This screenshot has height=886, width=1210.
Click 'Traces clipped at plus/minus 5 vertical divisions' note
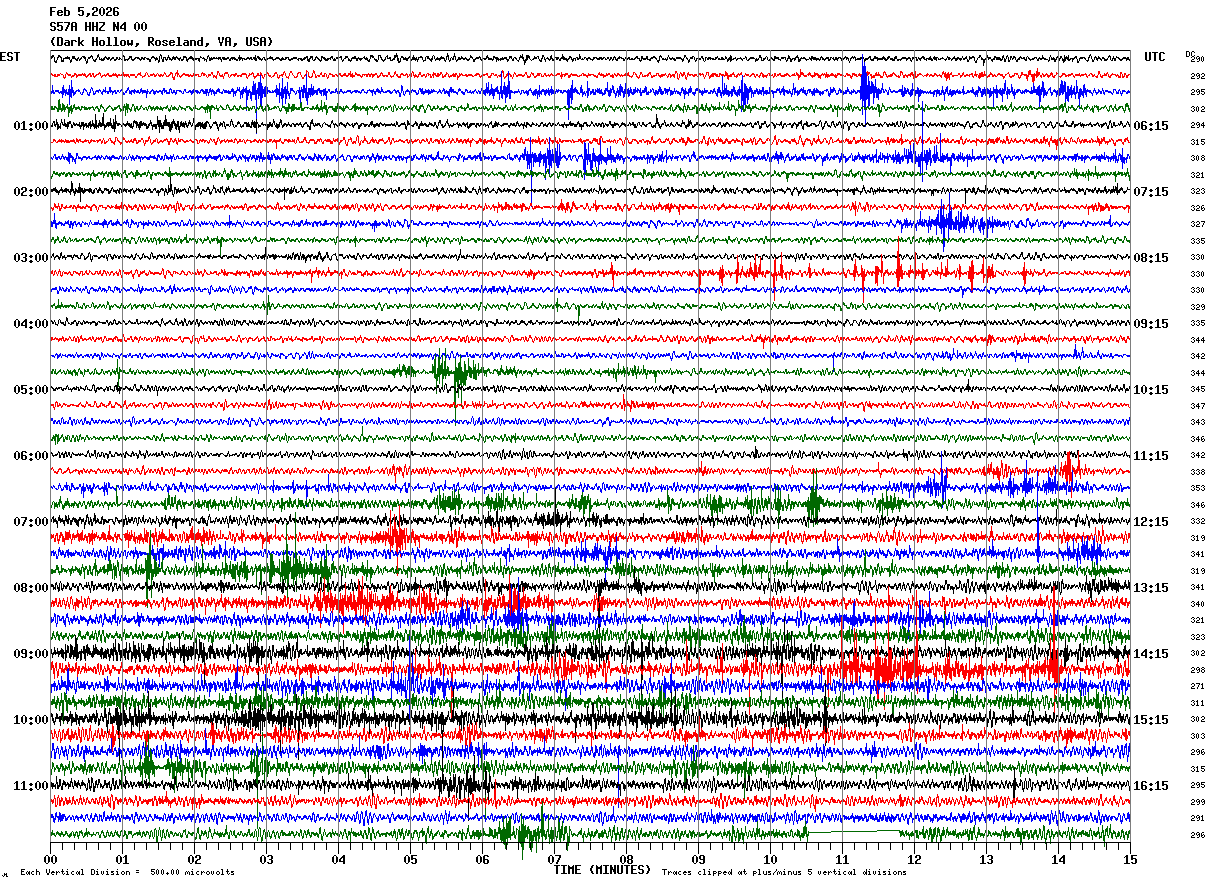click(x=784, y=872)
